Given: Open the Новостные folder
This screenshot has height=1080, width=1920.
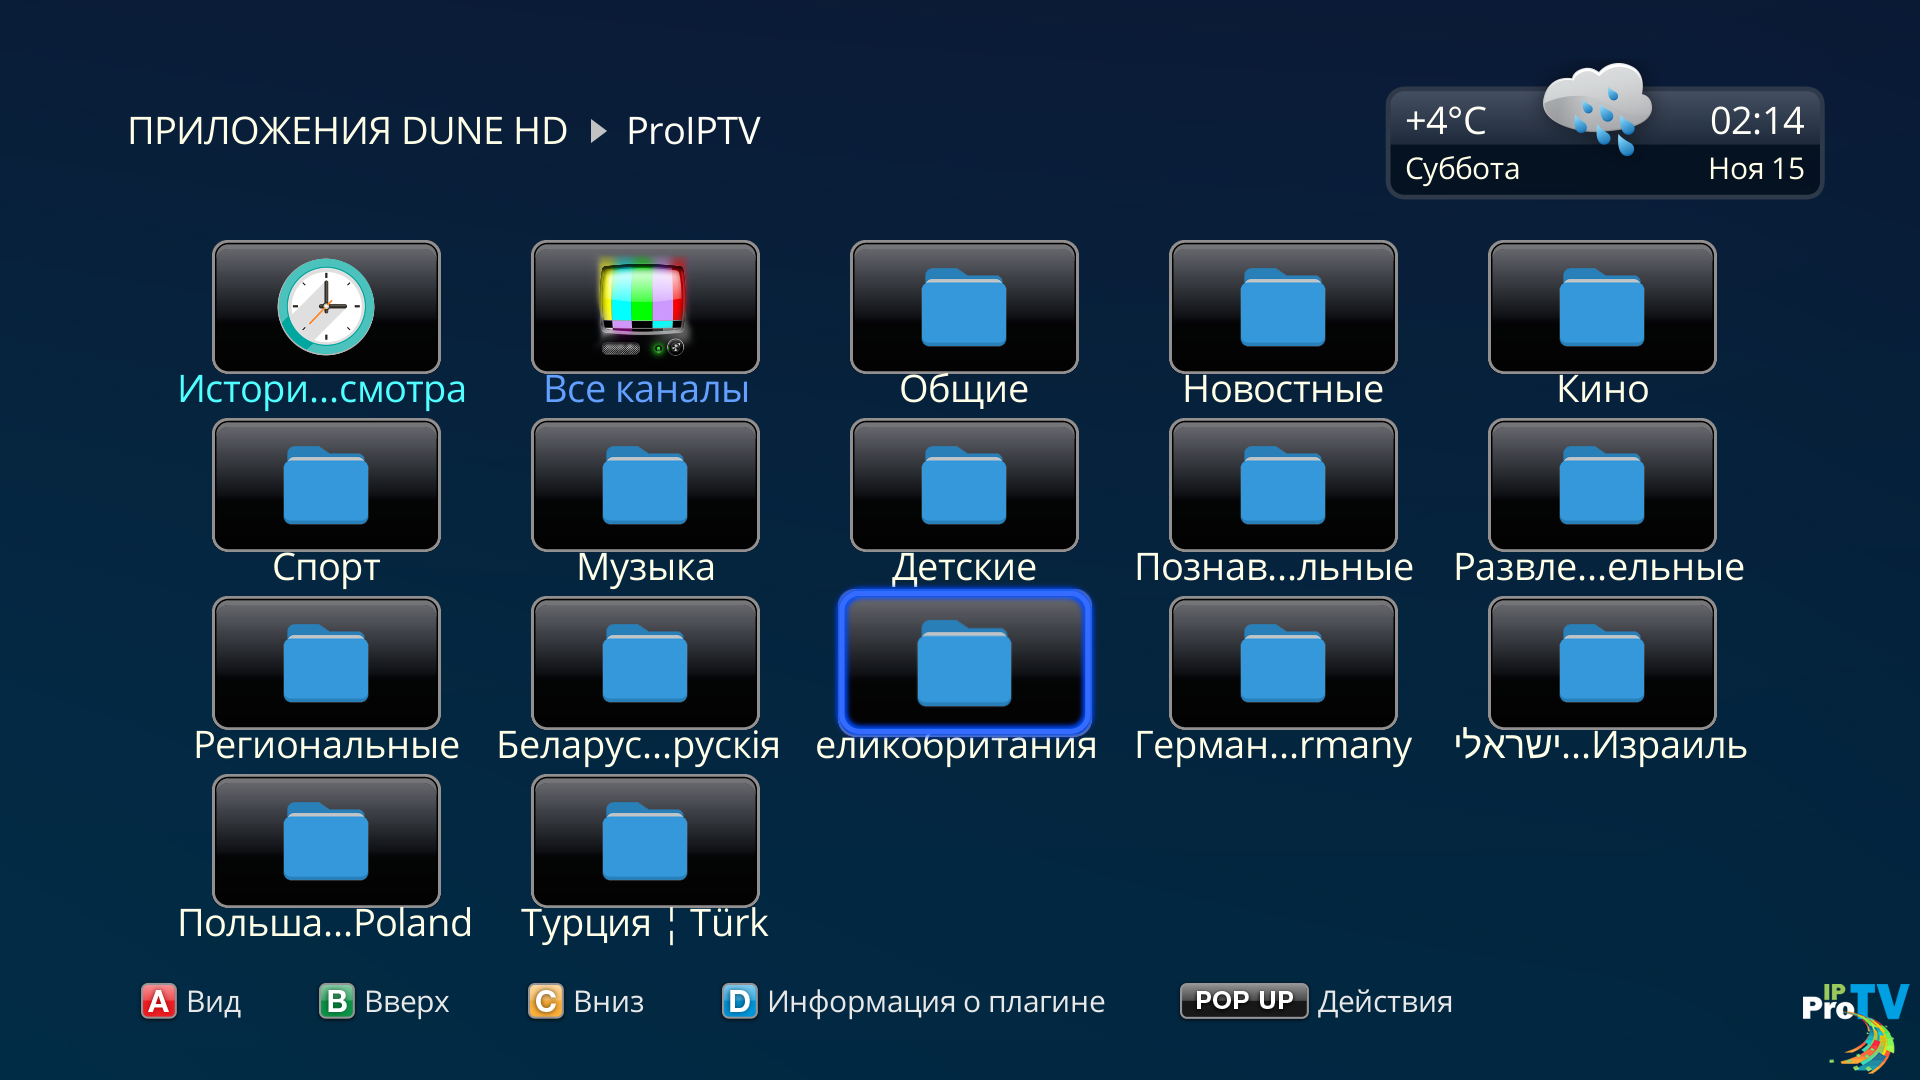Looking at the screenshot, I should coord(1283,307).
